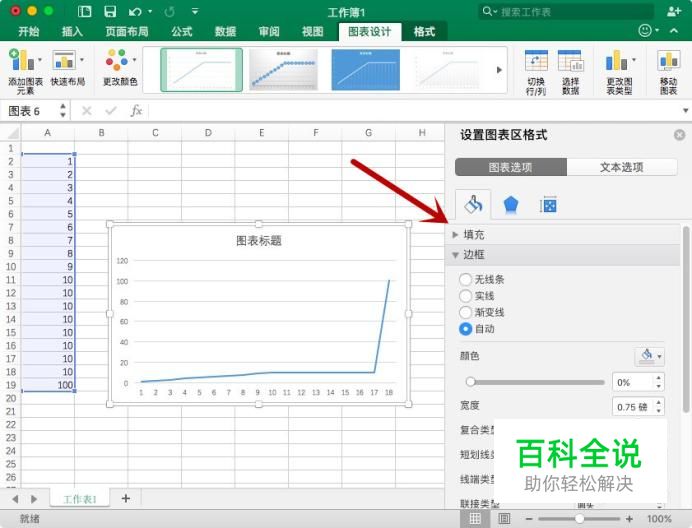Select the Size & Properties icon

[548, 205]
